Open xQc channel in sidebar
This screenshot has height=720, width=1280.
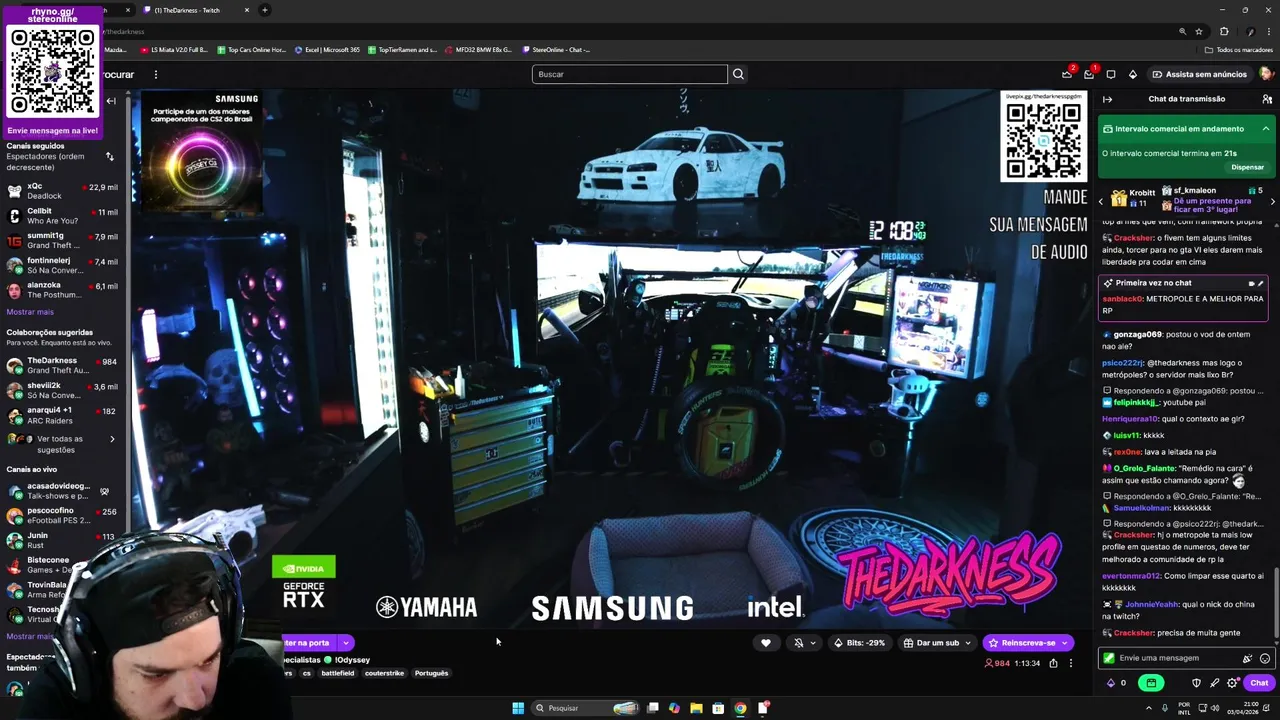click(63, 190)
